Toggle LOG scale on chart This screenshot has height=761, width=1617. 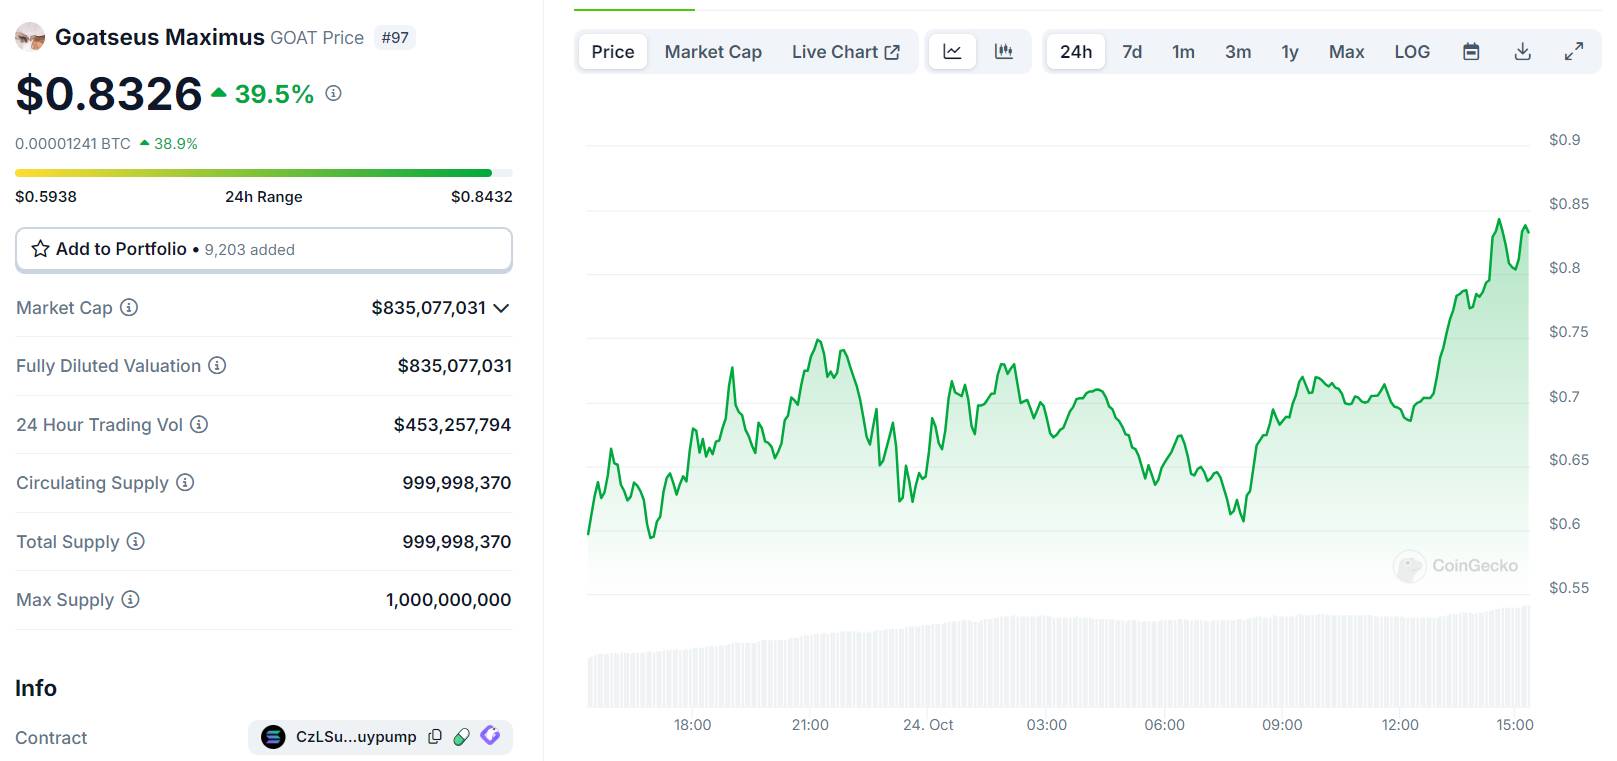(1412, 52)
